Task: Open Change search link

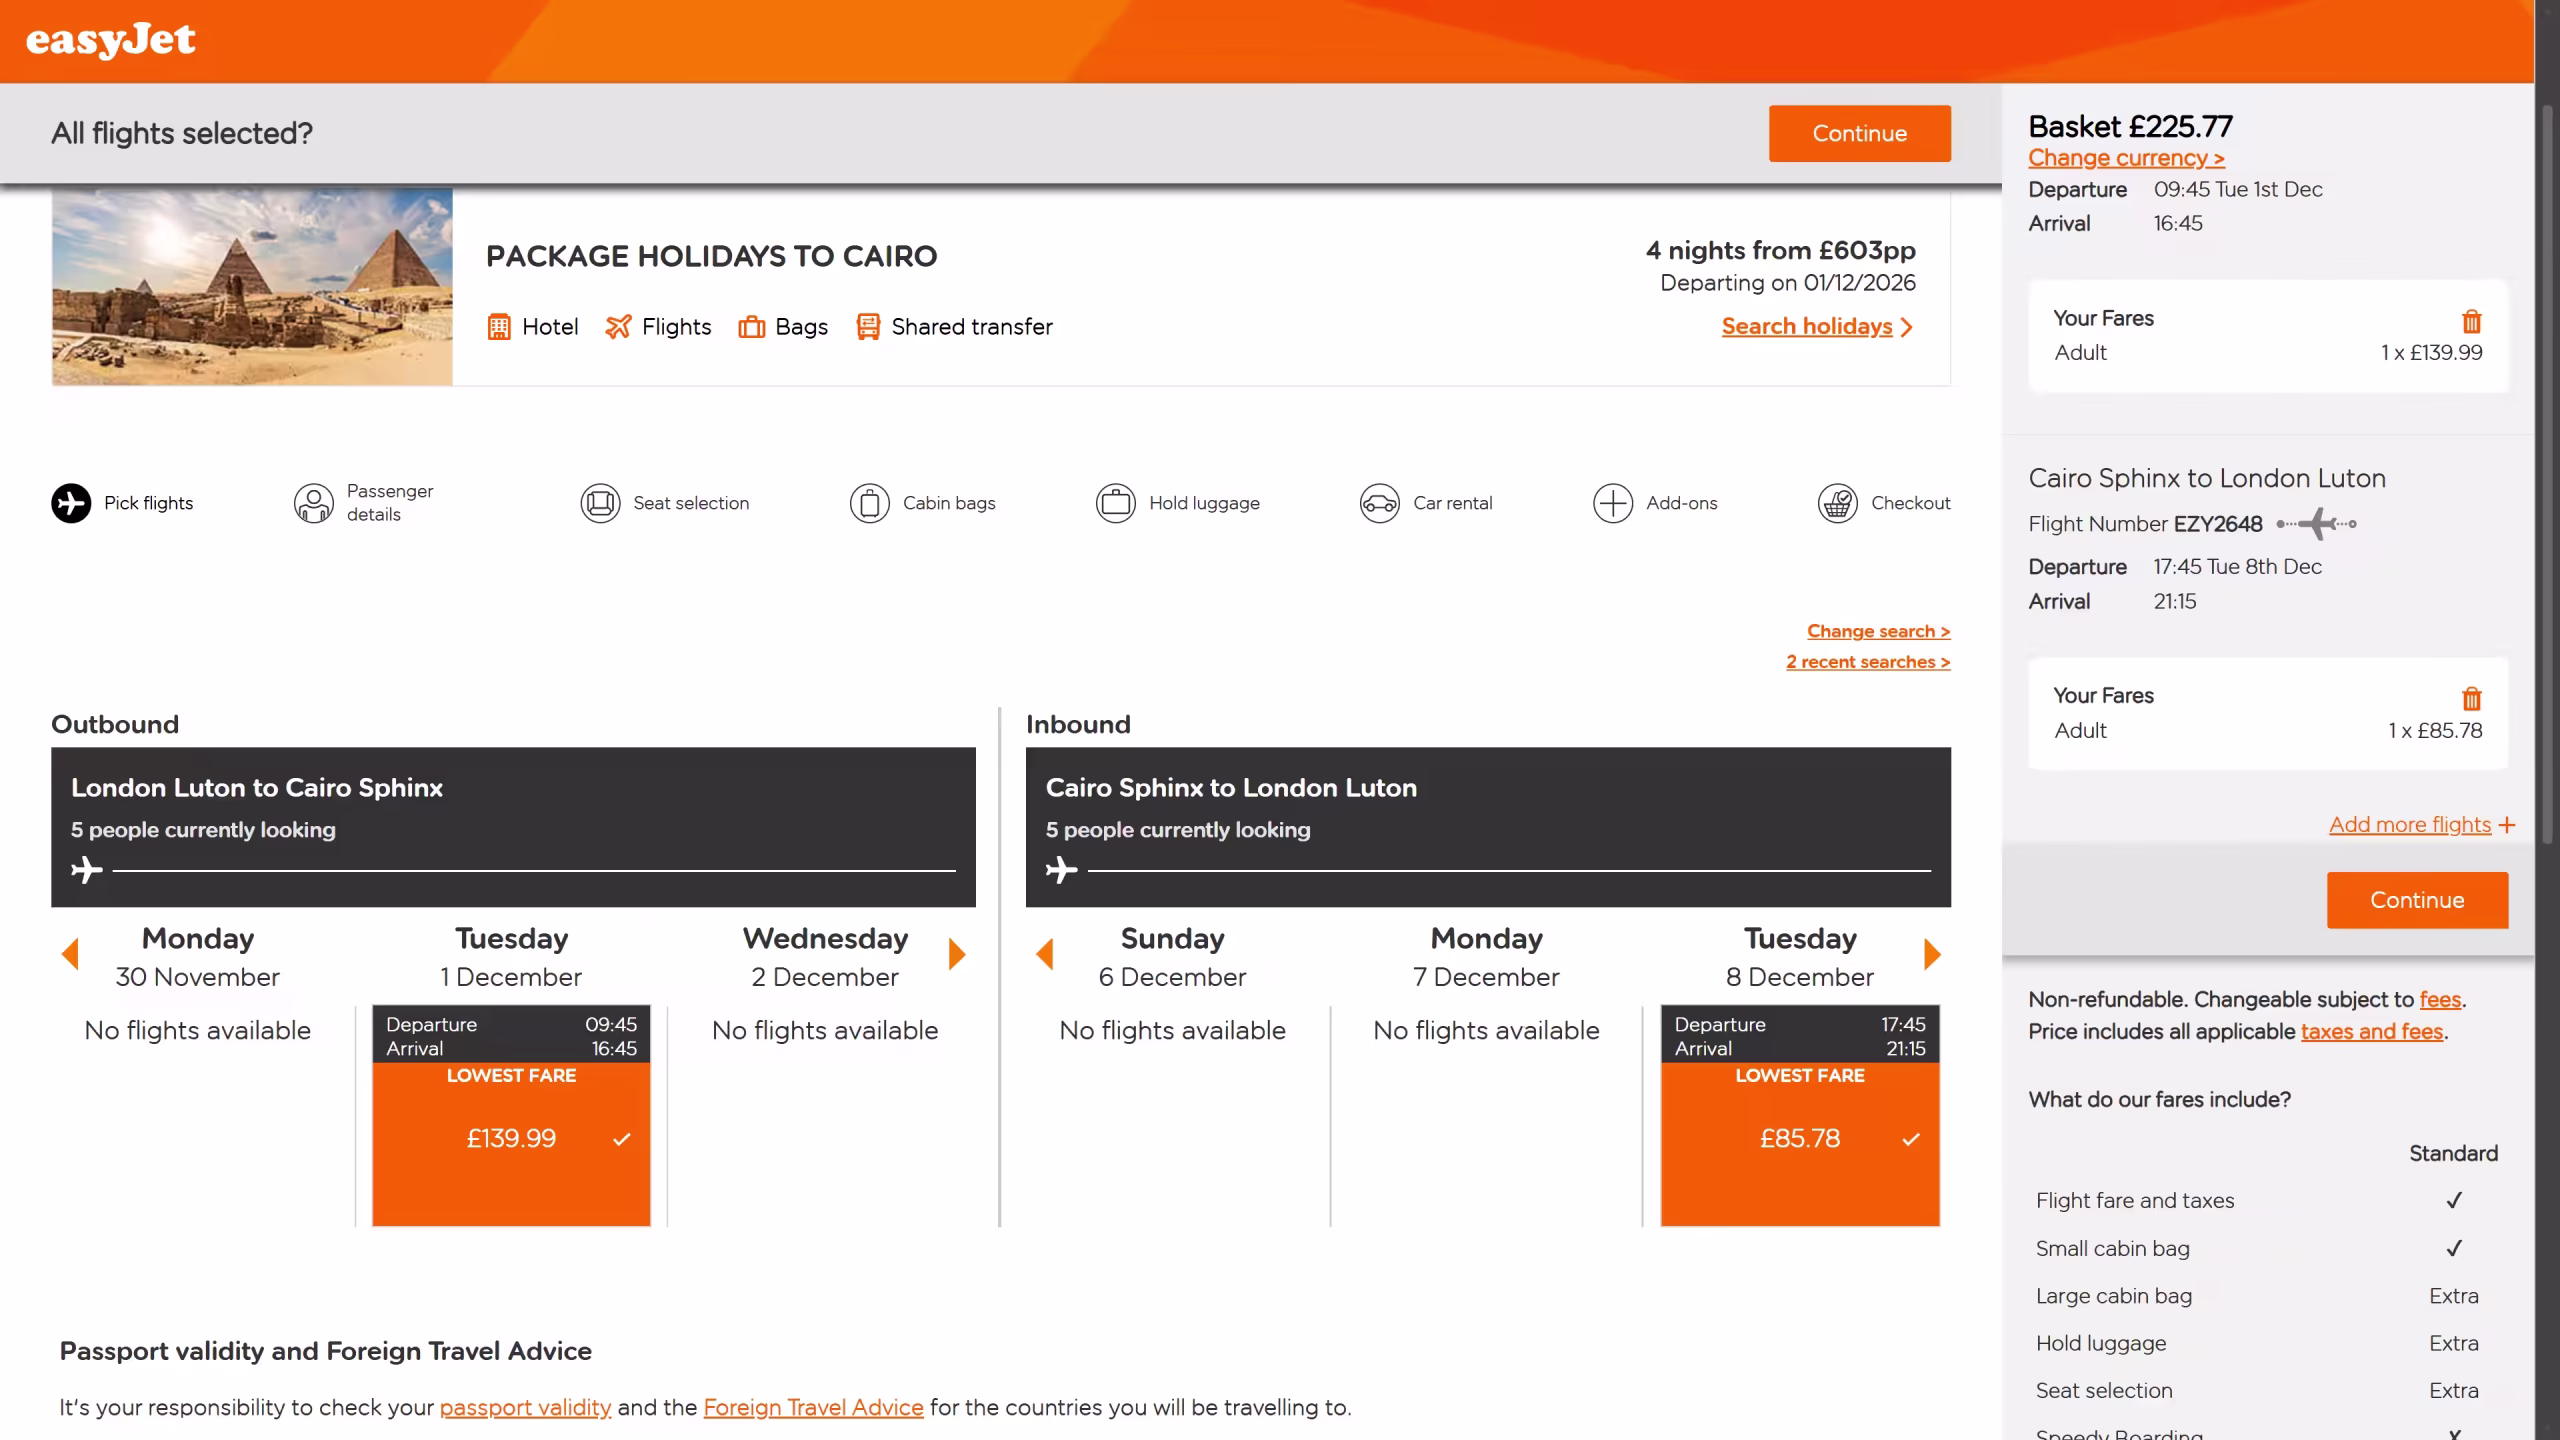Action: [1878, 631]
